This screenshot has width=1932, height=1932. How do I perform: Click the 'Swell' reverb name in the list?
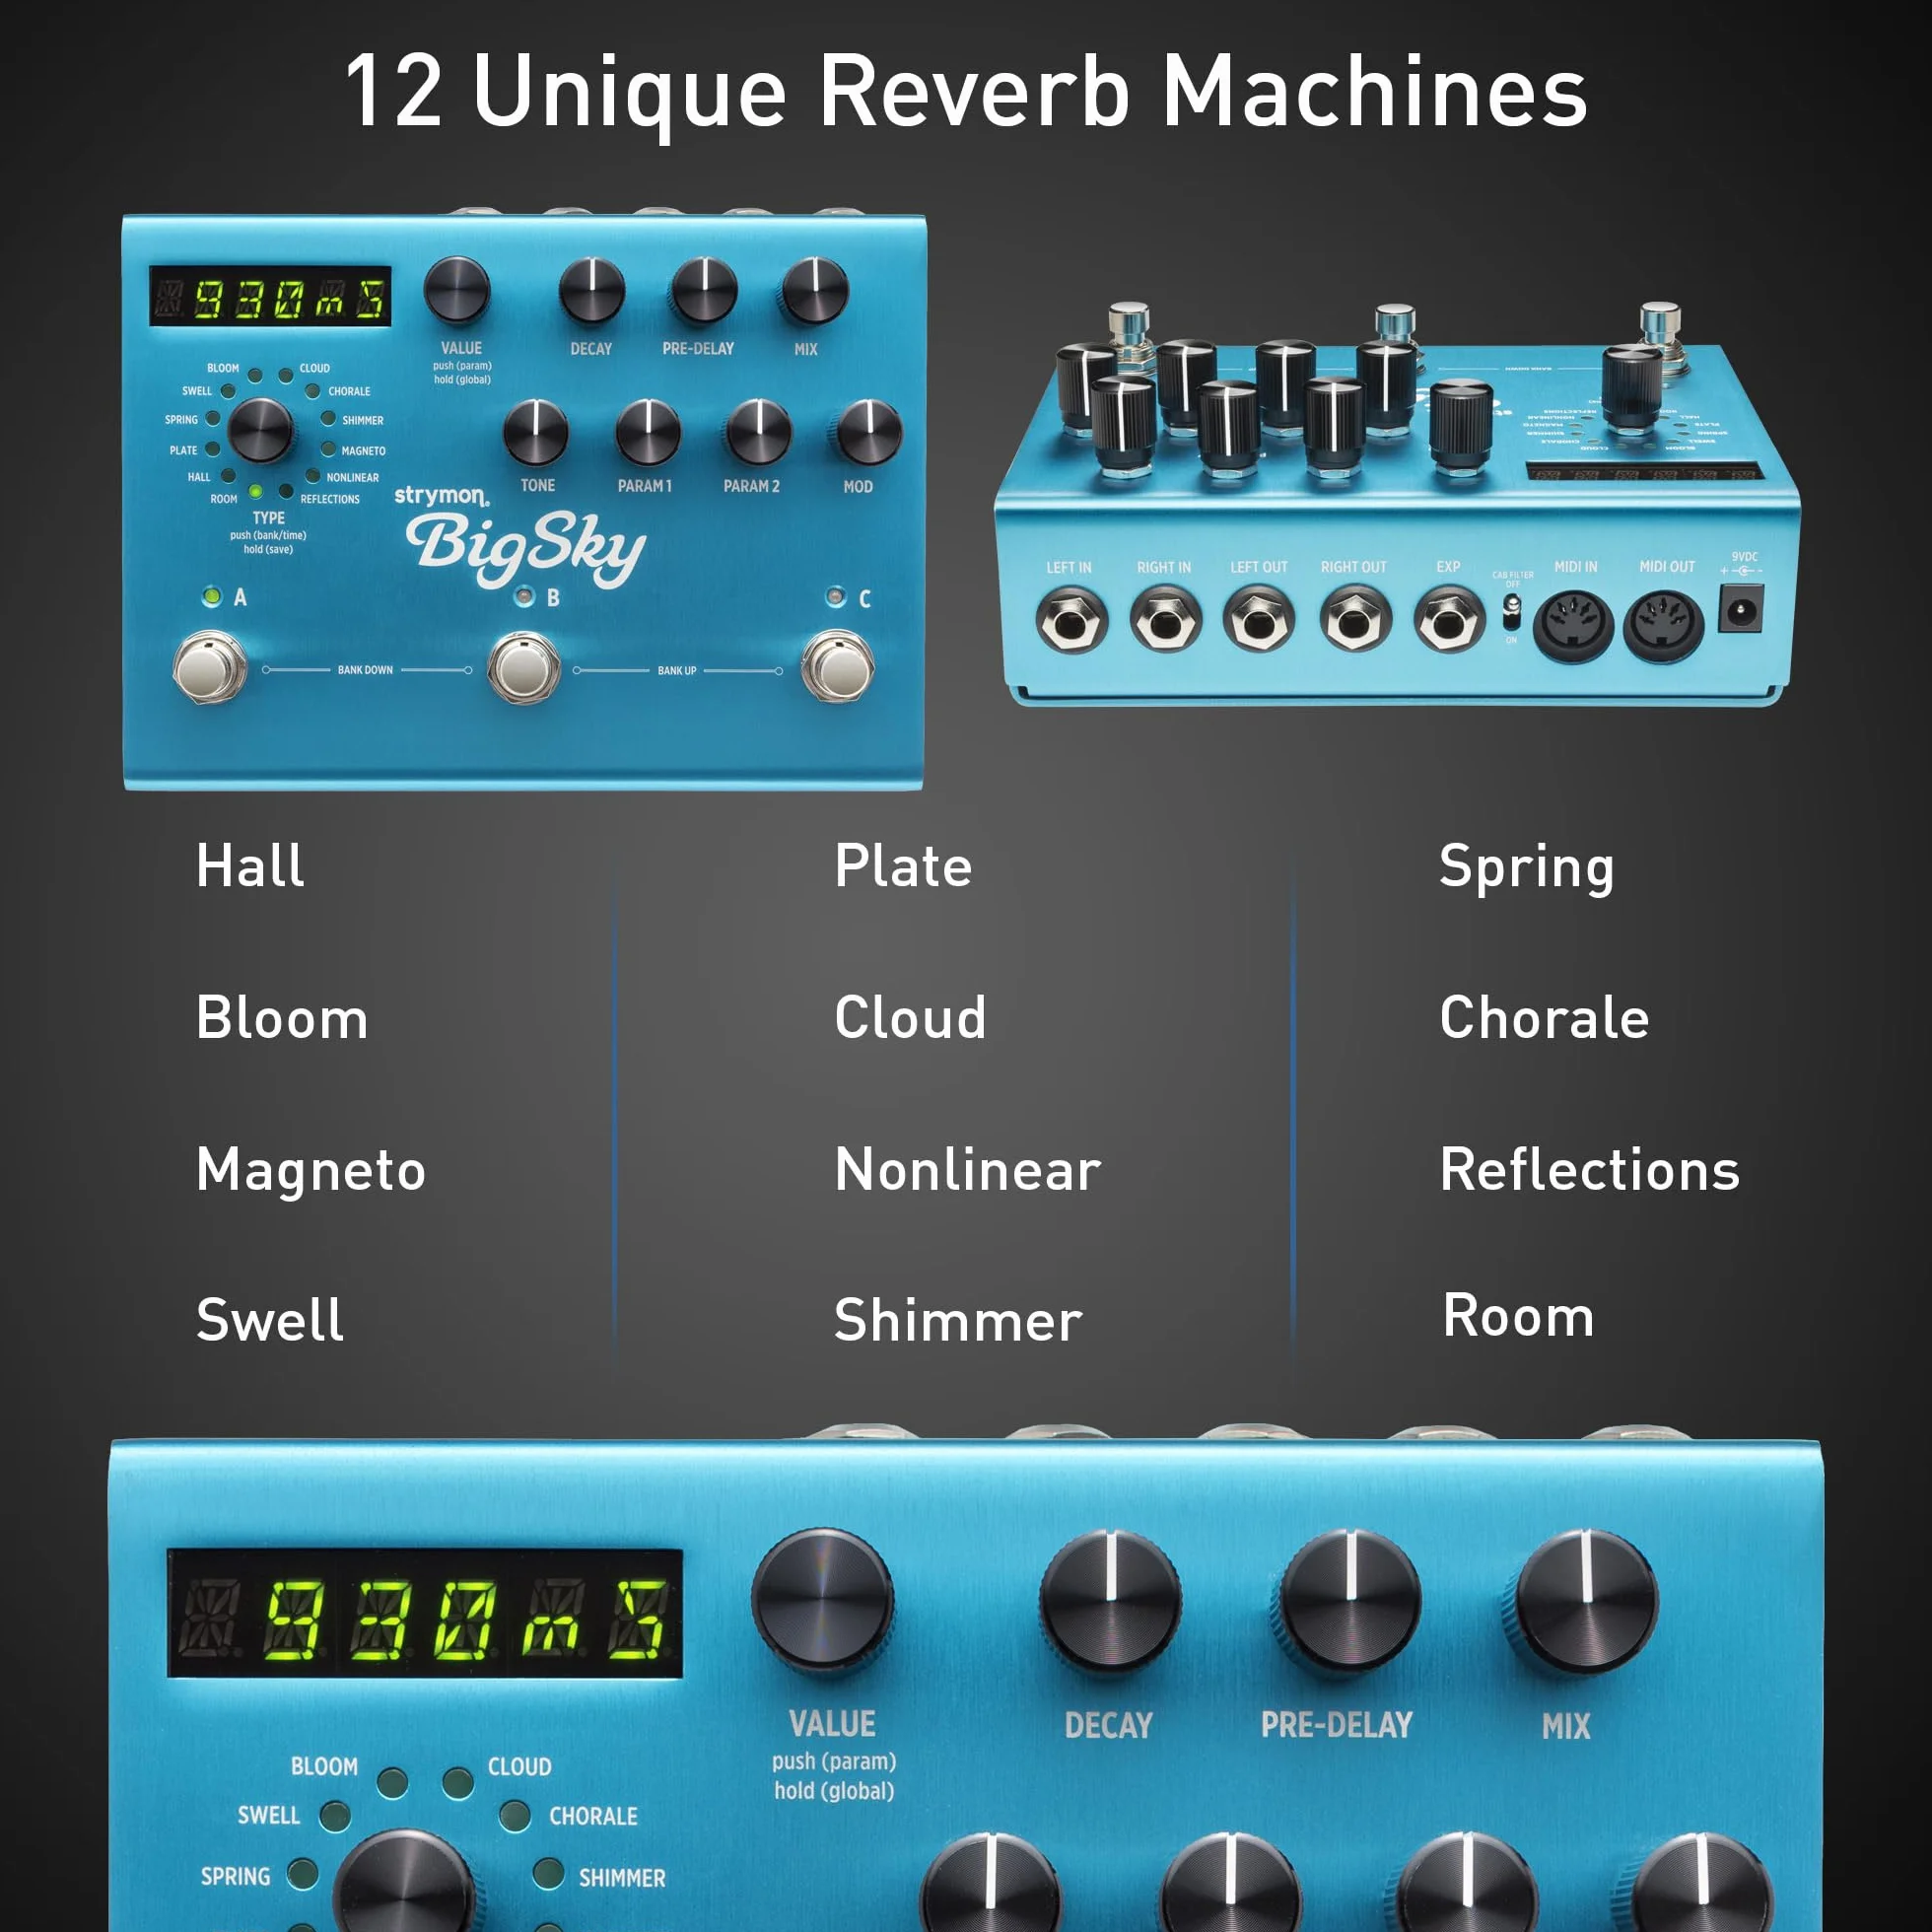click(270, 1320)
